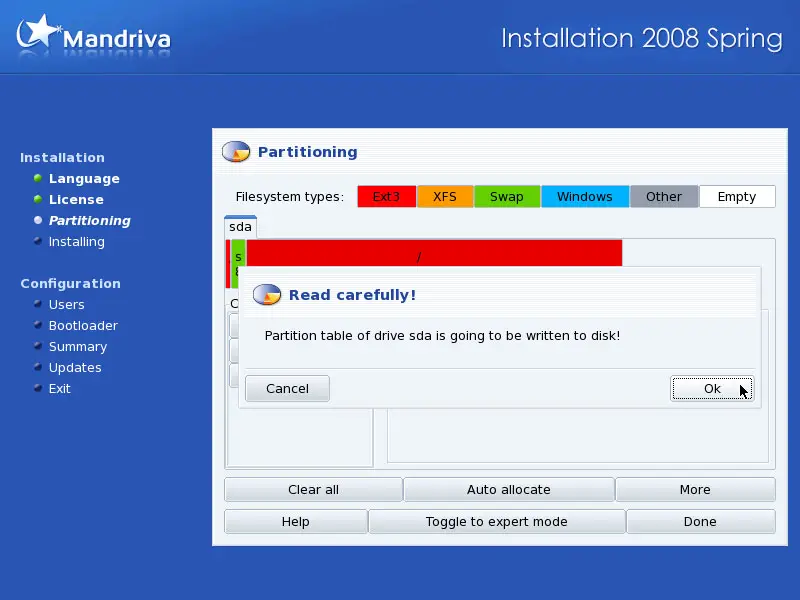The width and height of the screenshot is (800, 600).
Task: Click the License step in sidebar
Action: tap(76, 199)
